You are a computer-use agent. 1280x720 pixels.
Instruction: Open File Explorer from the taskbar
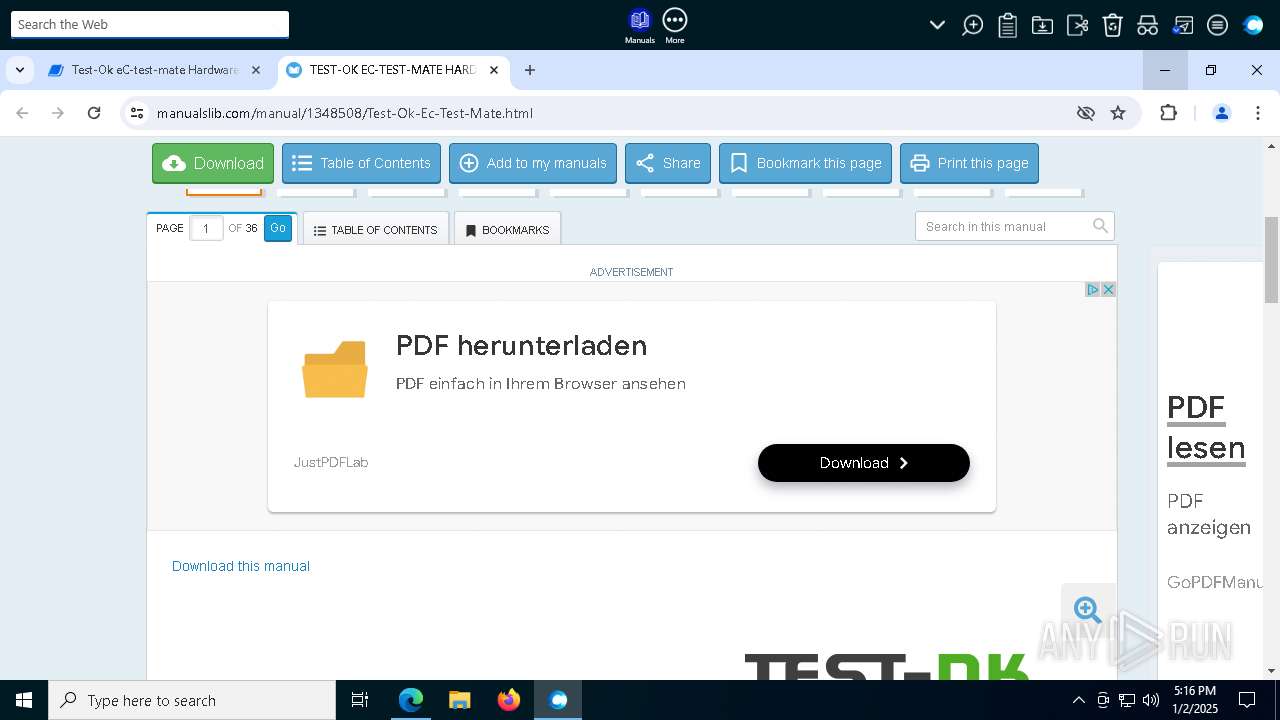pos(459,700)
